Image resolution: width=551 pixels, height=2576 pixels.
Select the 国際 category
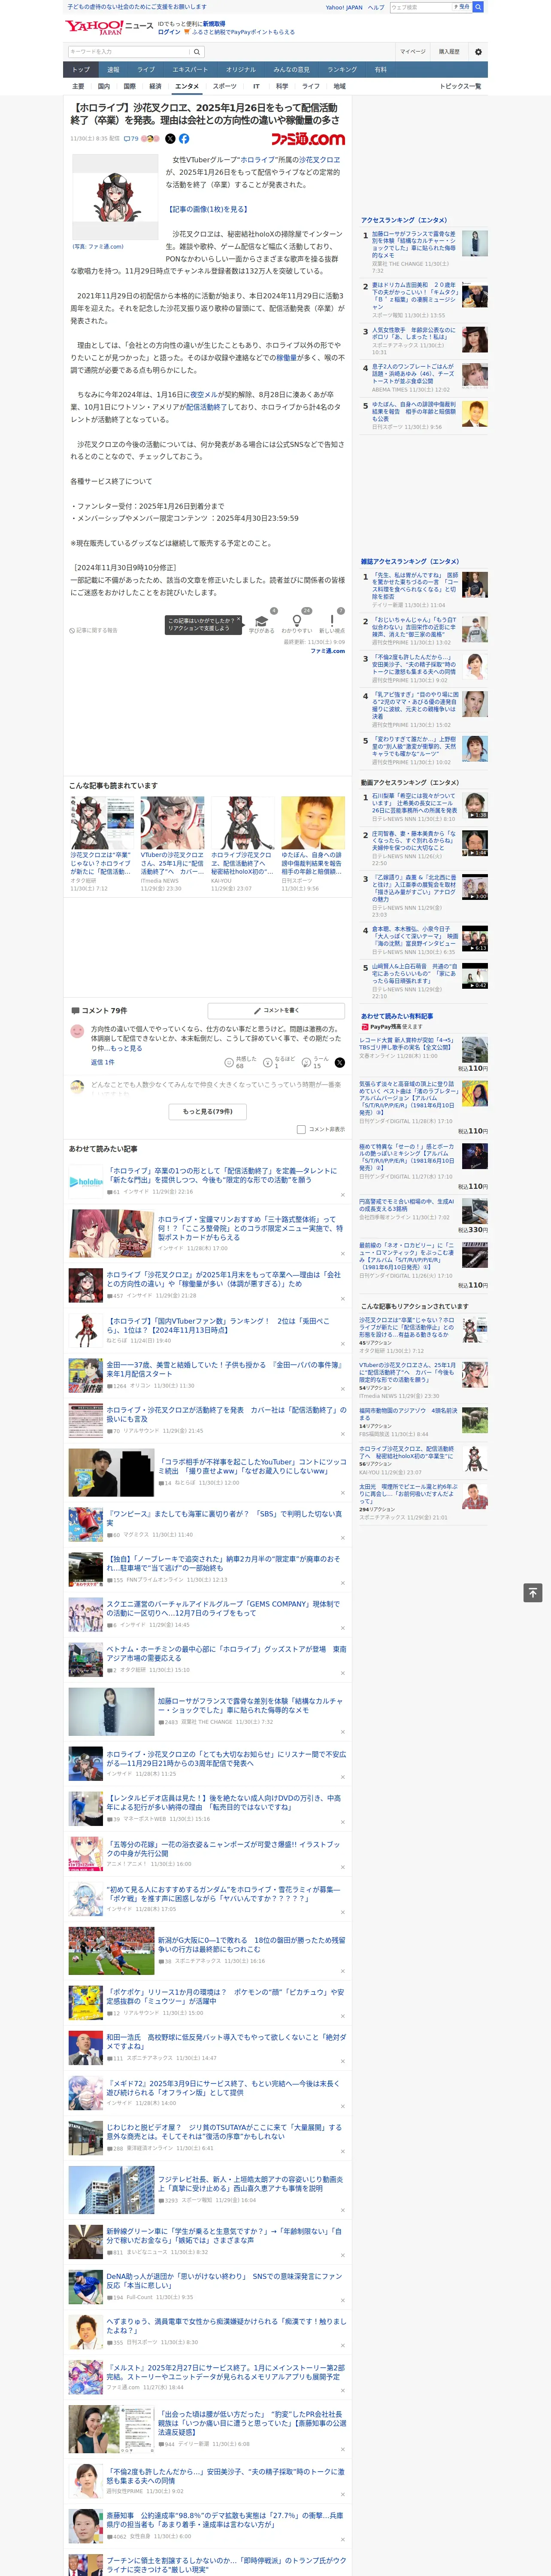click(129, 86)
